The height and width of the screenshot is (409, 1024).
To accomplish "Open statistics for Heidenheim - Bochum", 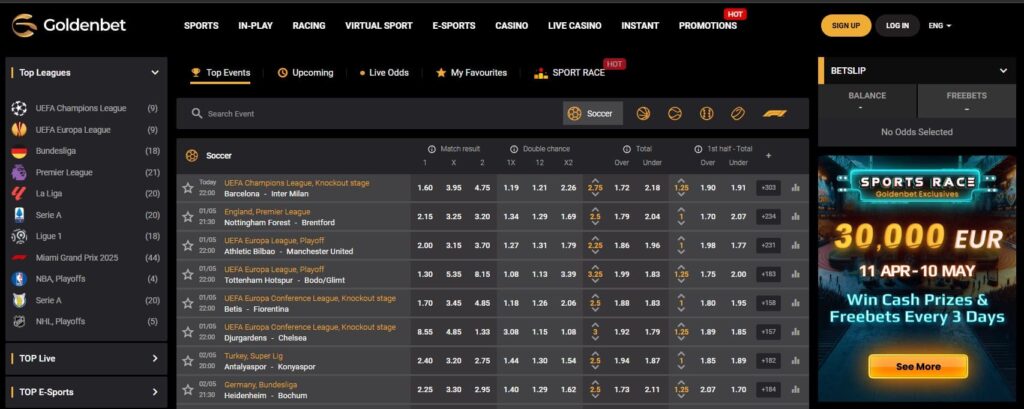I will click(795, 389).
